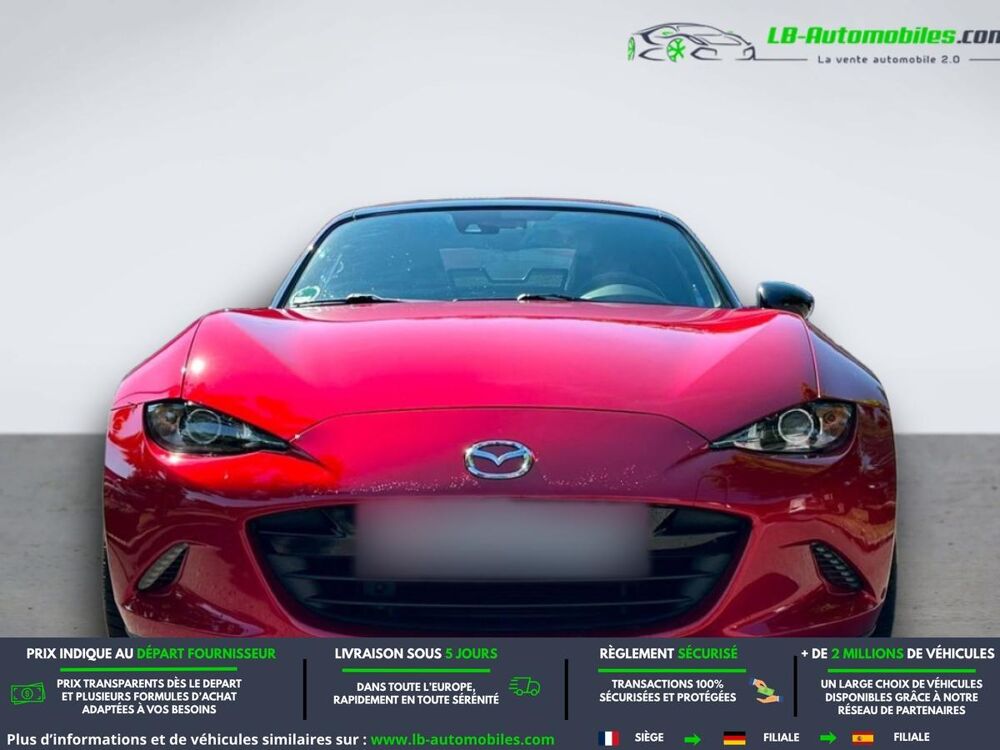1000x750 pixels.
Task: Click the FILIALE label beside the German flag
Action: [781, 737]
